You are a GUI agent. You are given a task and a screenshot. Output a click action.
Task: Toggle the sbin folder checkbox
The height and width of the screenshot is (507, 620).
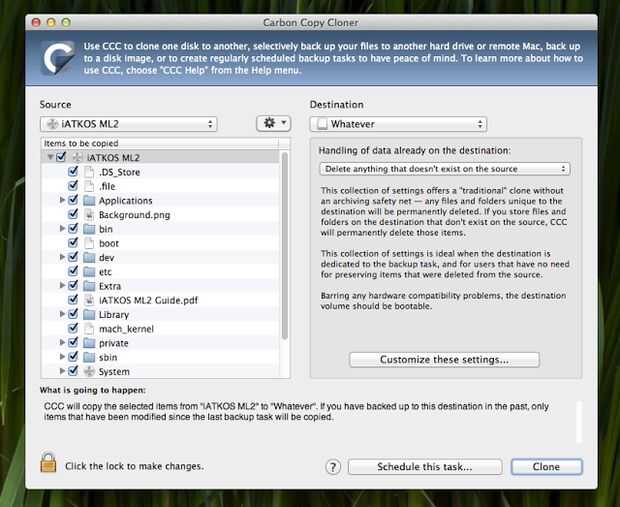73,356
